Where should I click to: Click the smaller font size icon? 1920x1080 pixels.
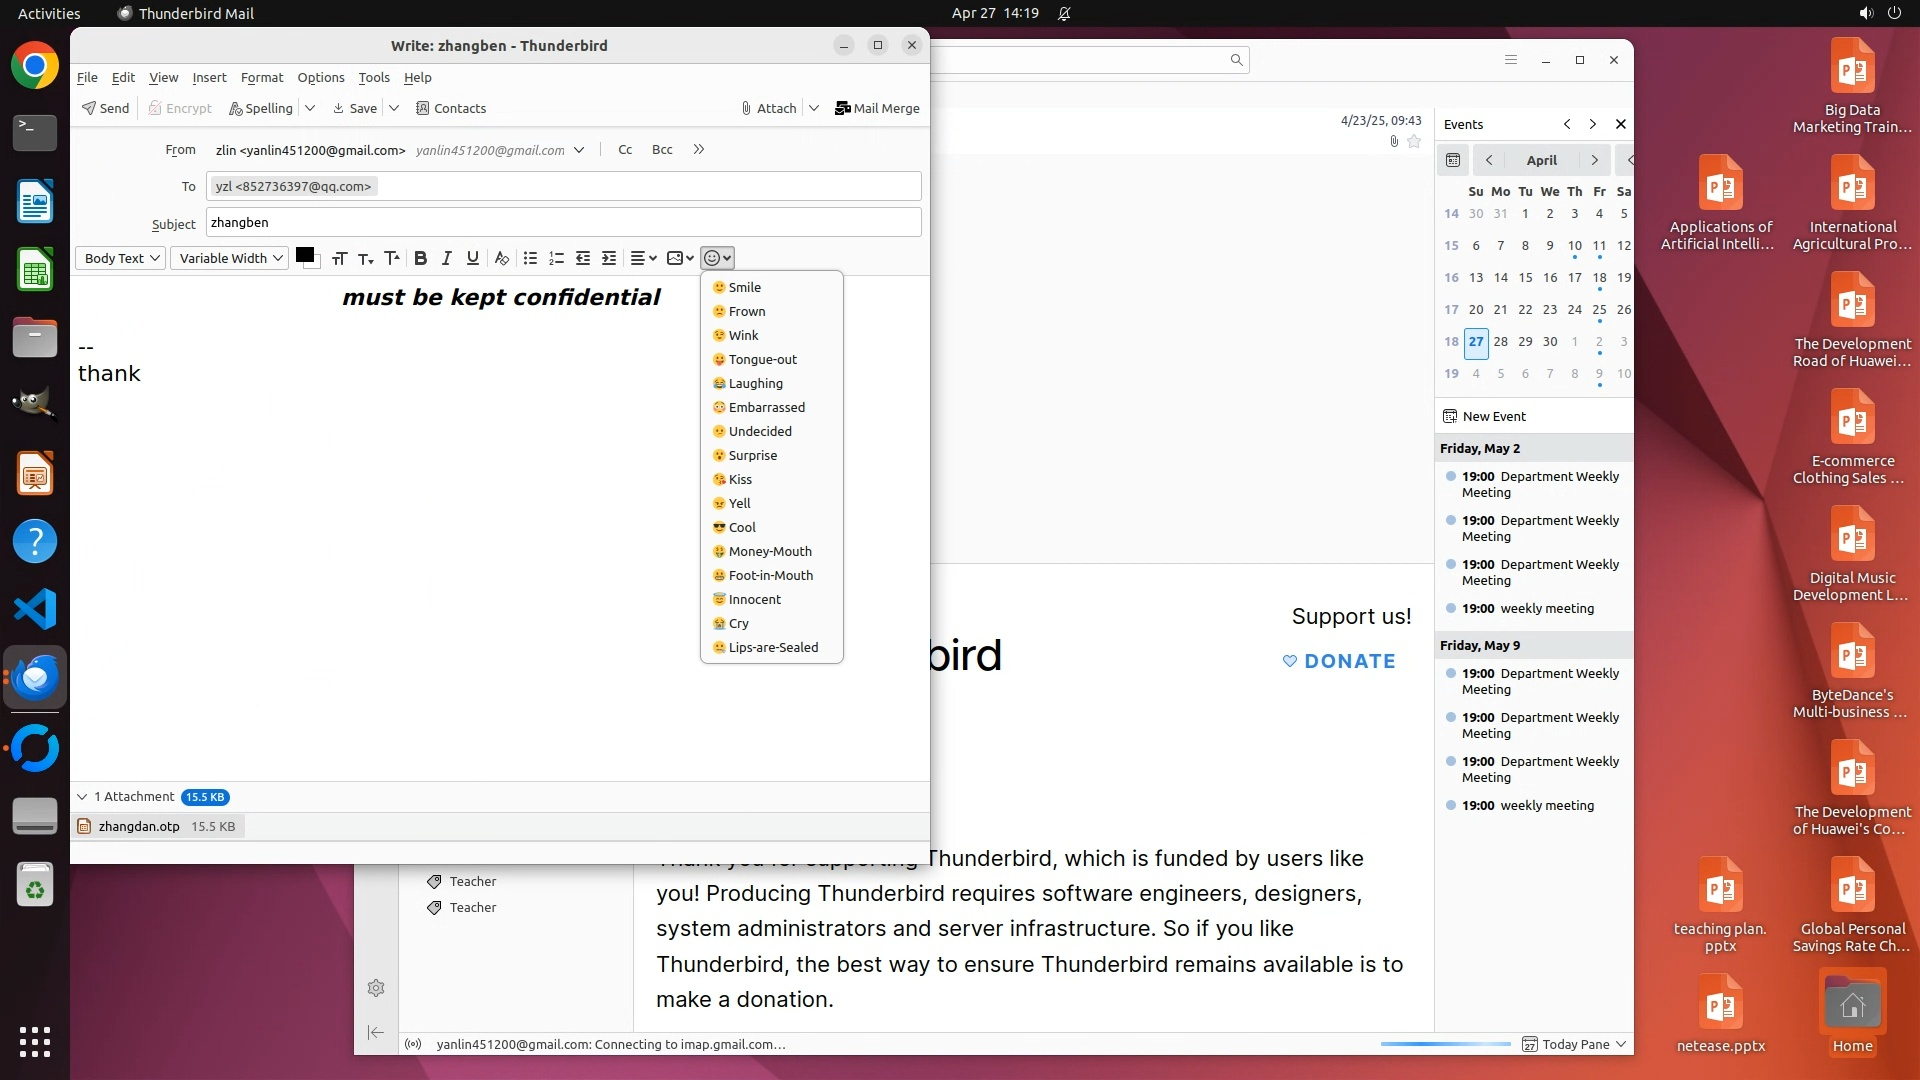(366, 258)
